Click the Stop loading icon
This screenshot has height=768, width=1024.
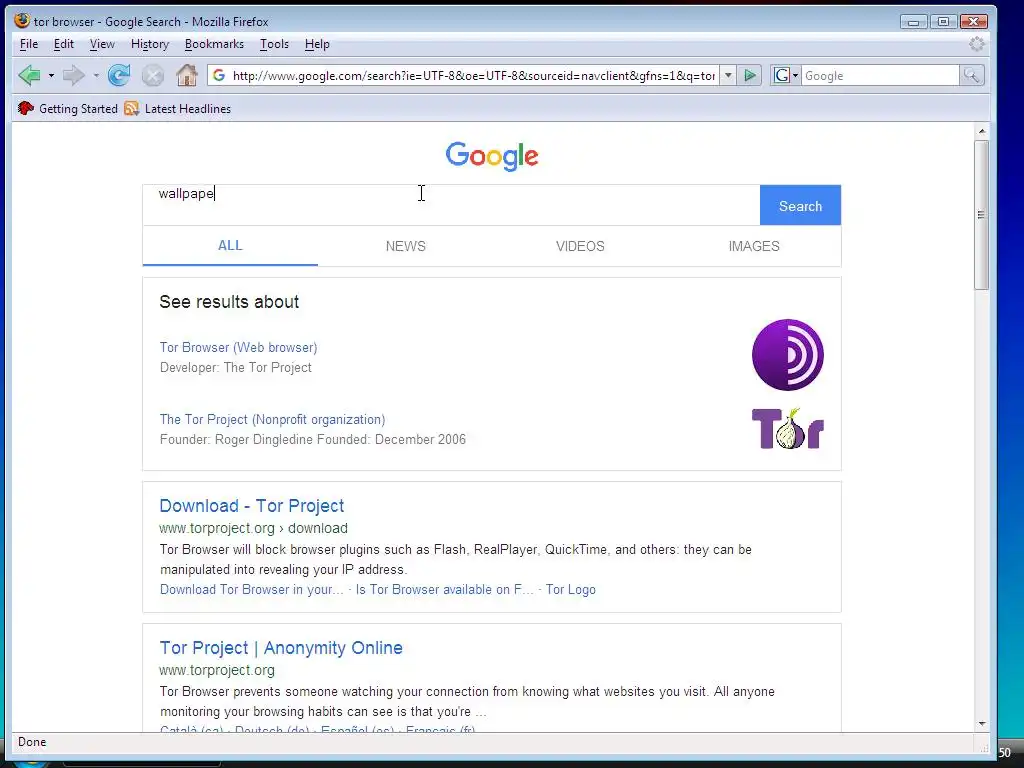point(153,76)
